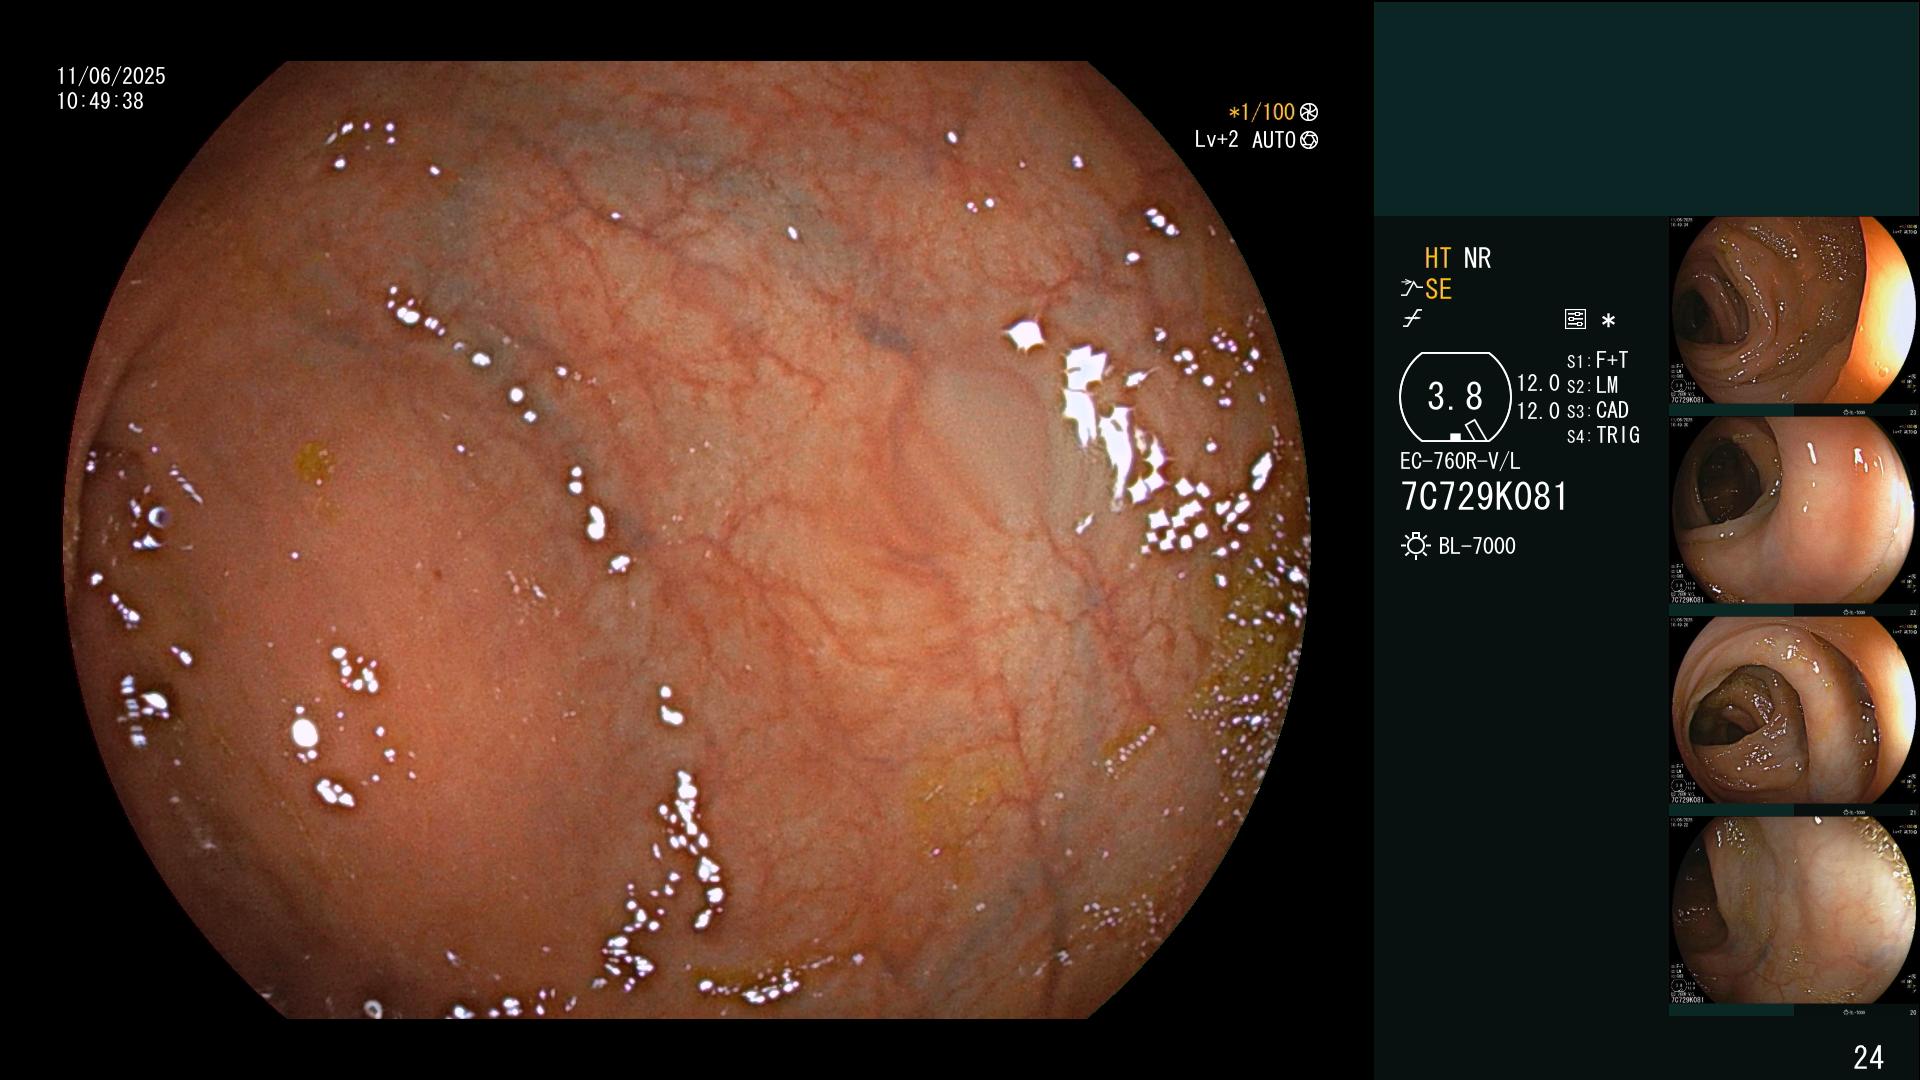1920x1080 pixels.
Task: Select the S4: TRIG switch assignment
Action: pyautogui.click(x=1603, y=435)
